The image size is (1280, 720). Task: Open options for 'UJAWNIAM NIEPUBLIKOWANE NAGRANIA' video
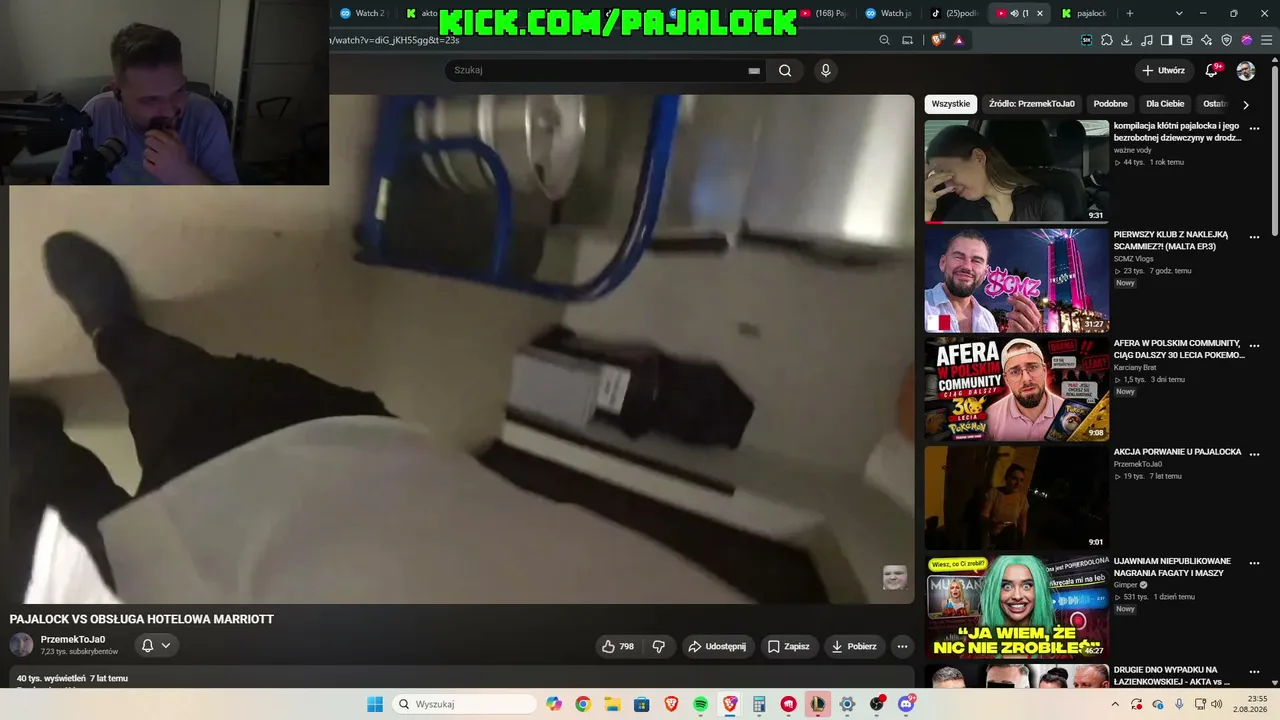1254,564
